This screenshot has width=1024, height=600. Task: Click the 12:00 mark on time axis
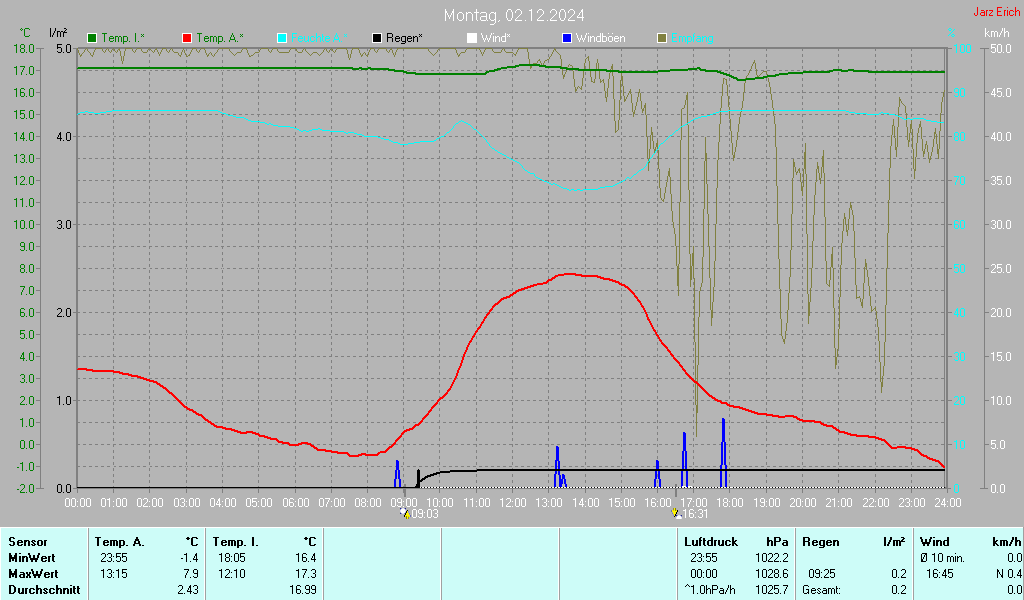513,501
